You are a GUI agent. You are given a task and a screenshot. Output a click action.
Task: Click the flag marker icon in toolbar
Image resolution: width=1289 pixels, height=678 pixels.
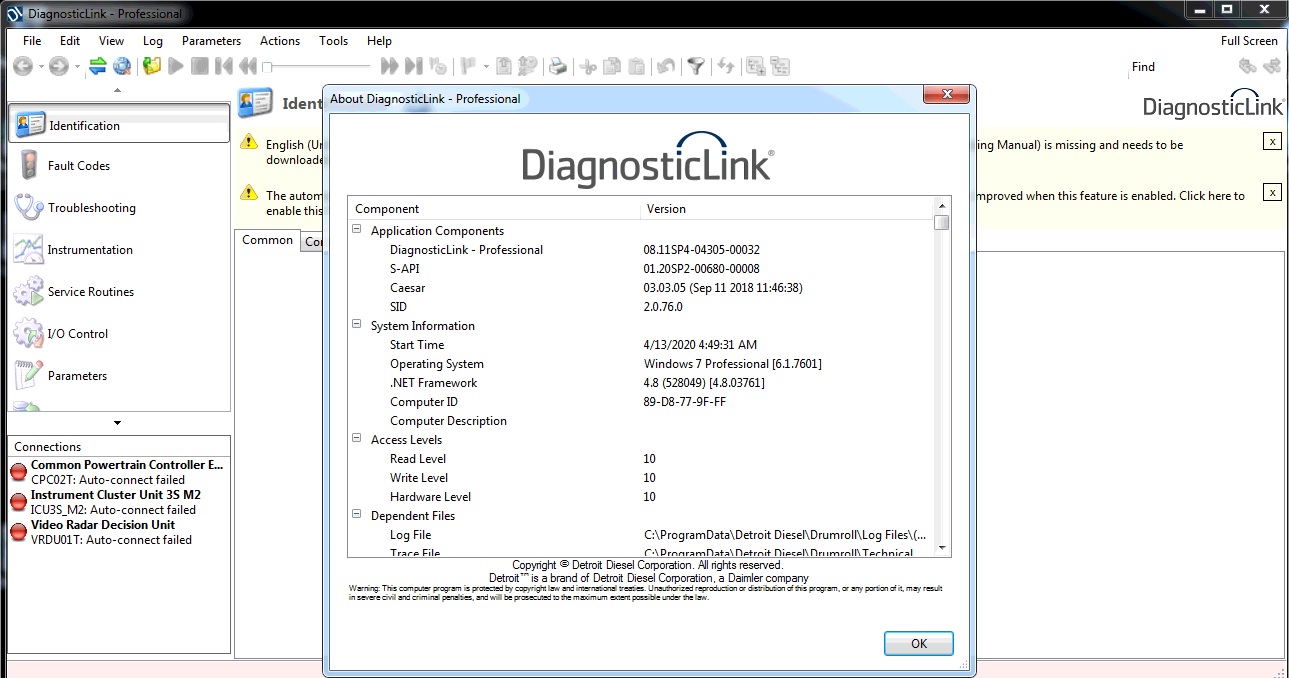point(468,66)
